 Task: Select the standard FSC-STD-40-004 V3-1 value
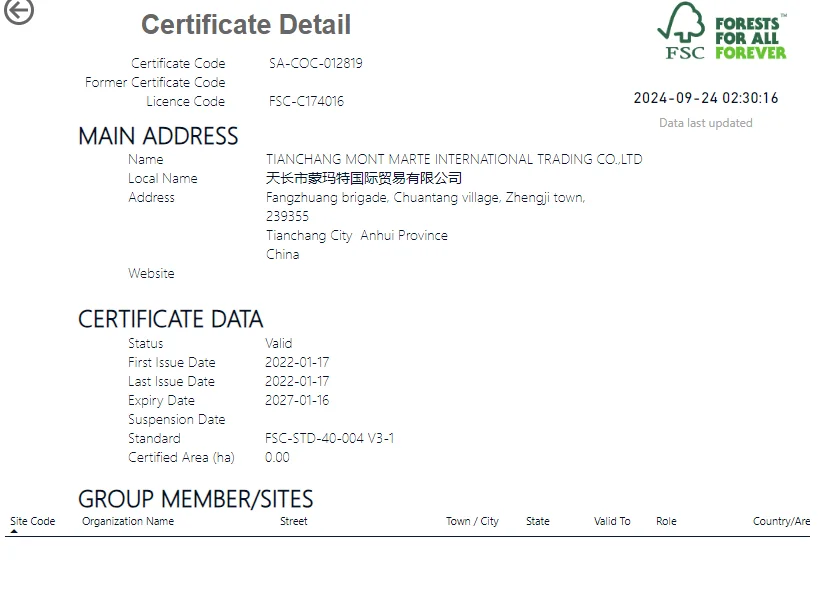tap(329, 438)
